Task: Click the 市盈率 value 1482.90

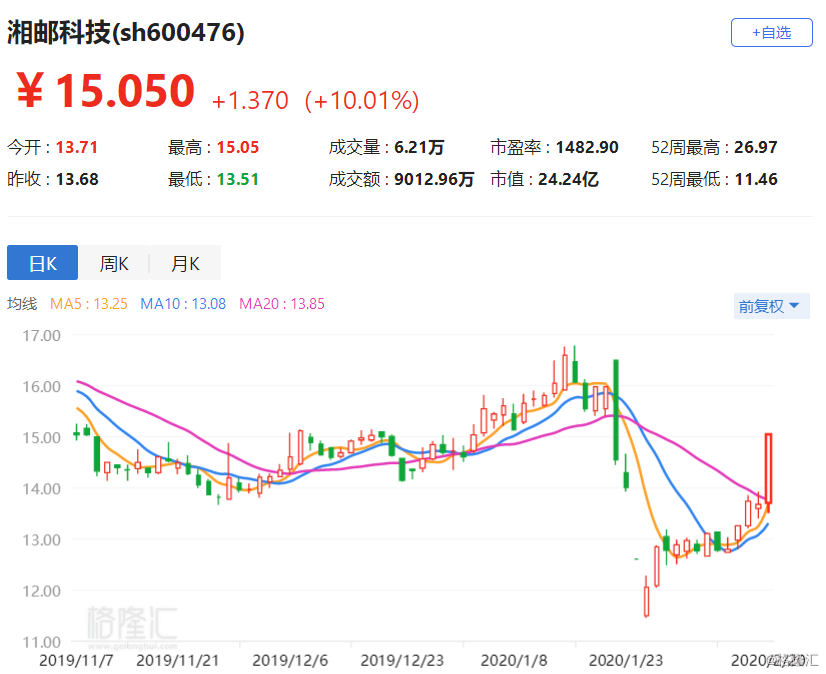Action: (x=587, y=147)
